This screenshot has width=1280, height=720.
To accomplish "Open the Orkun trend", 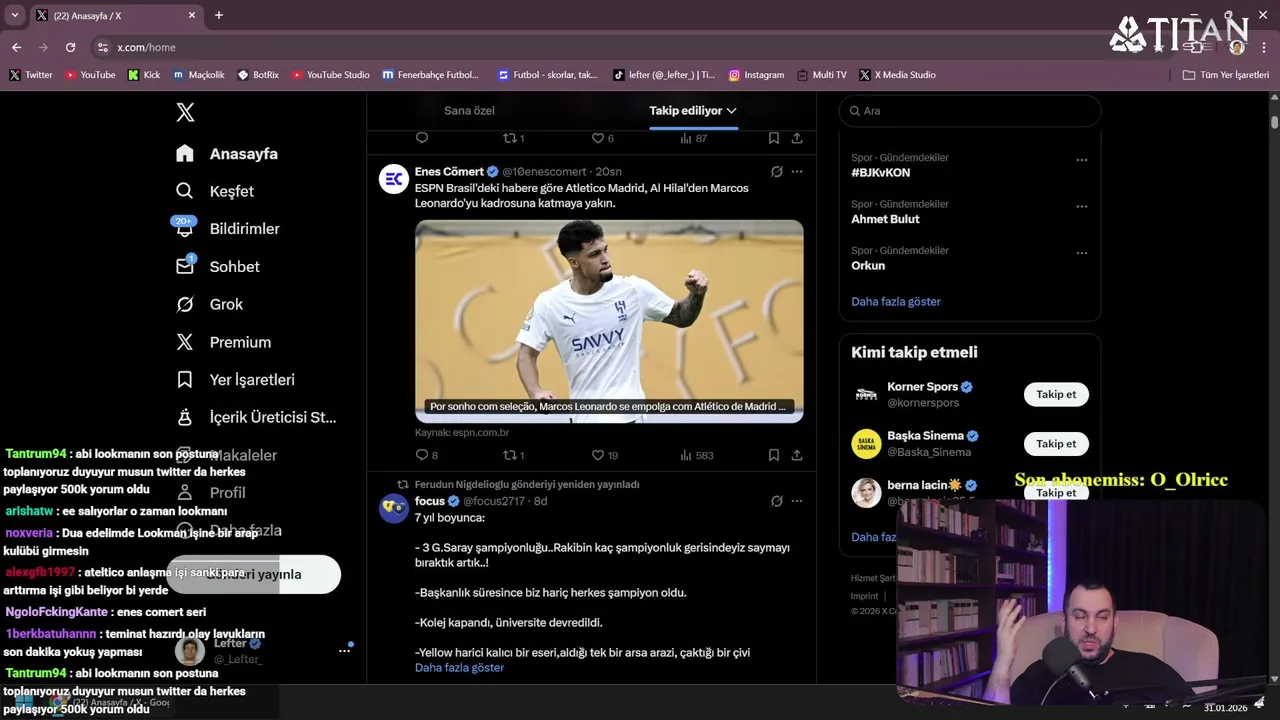I will [868, 266].
